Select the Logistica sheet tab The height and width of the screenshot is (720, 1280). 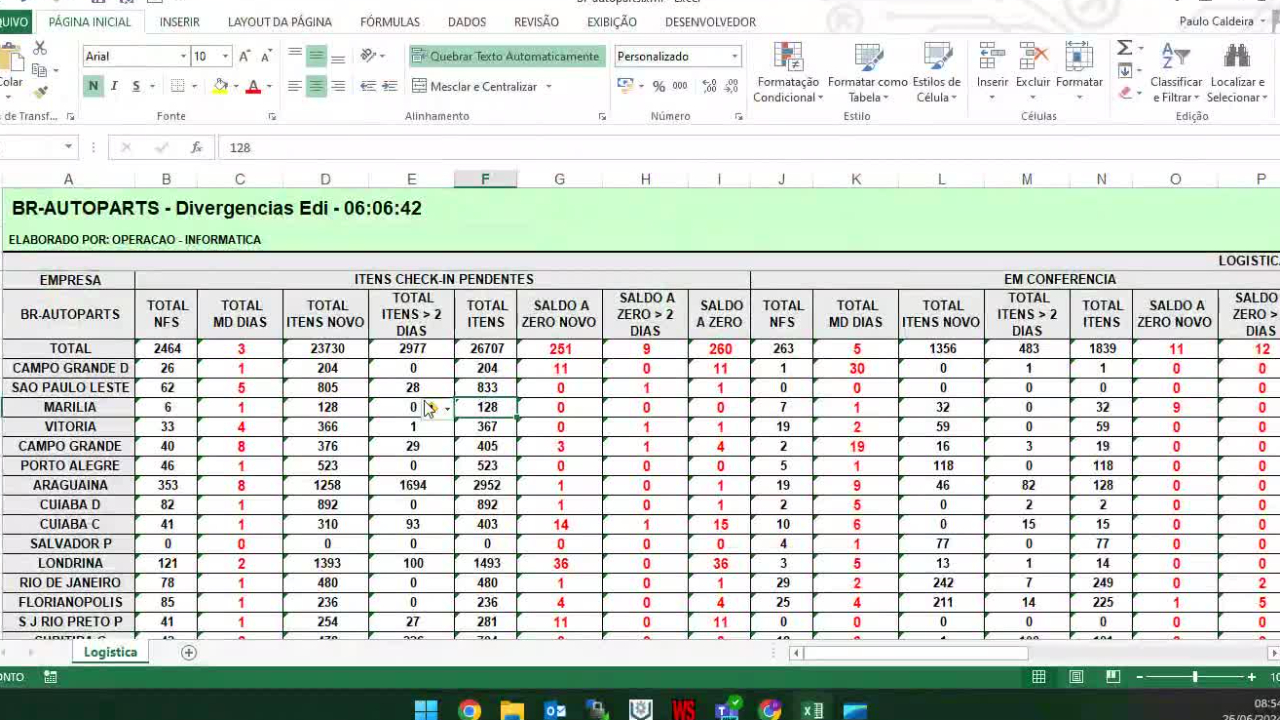click(x=110, y=652)
